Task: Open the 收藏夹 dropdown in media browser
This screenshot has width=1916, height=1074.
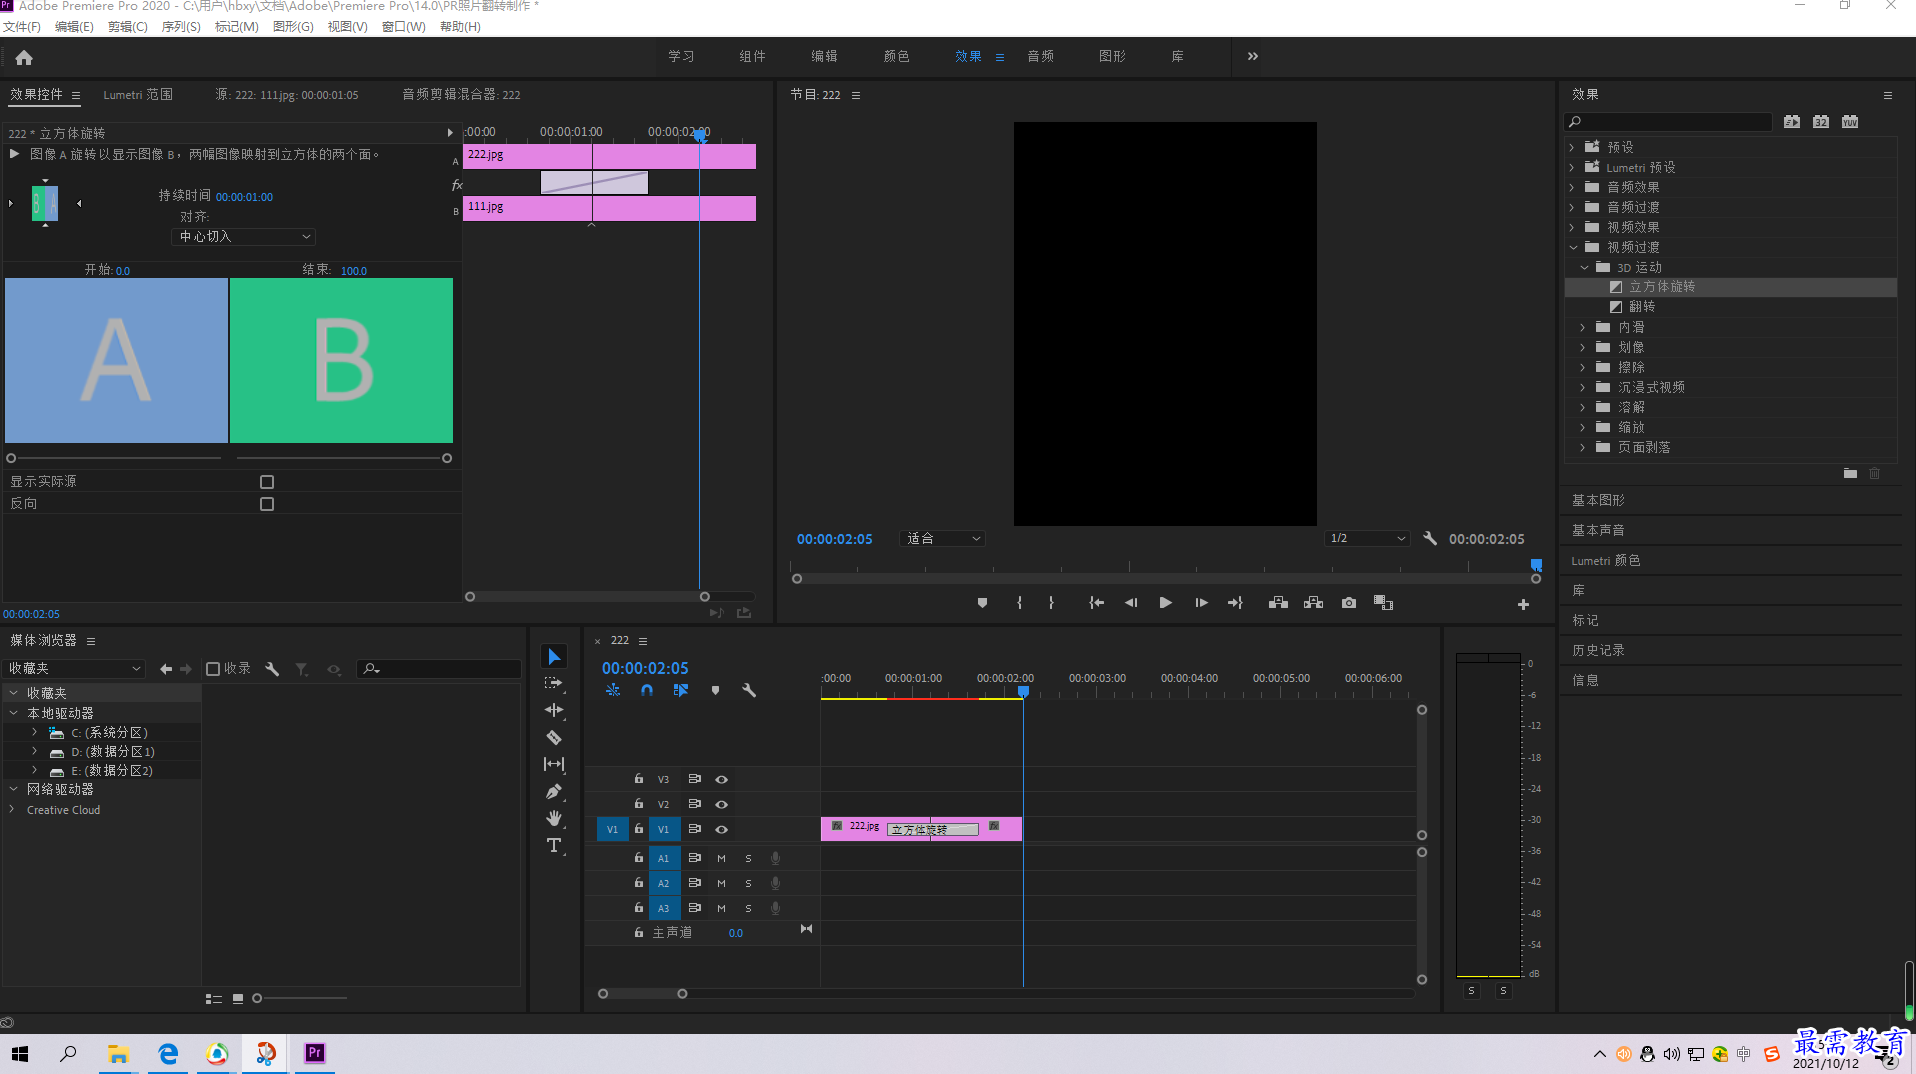Action: (75, 669)
